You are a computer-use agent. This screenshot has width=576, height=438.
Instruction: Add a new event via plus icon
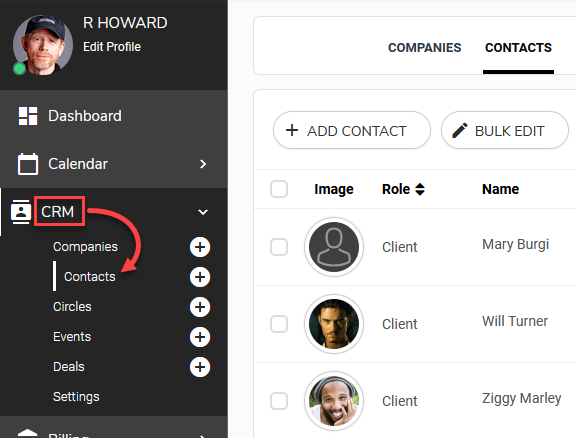pyautogui.click(x=200, y=337)
